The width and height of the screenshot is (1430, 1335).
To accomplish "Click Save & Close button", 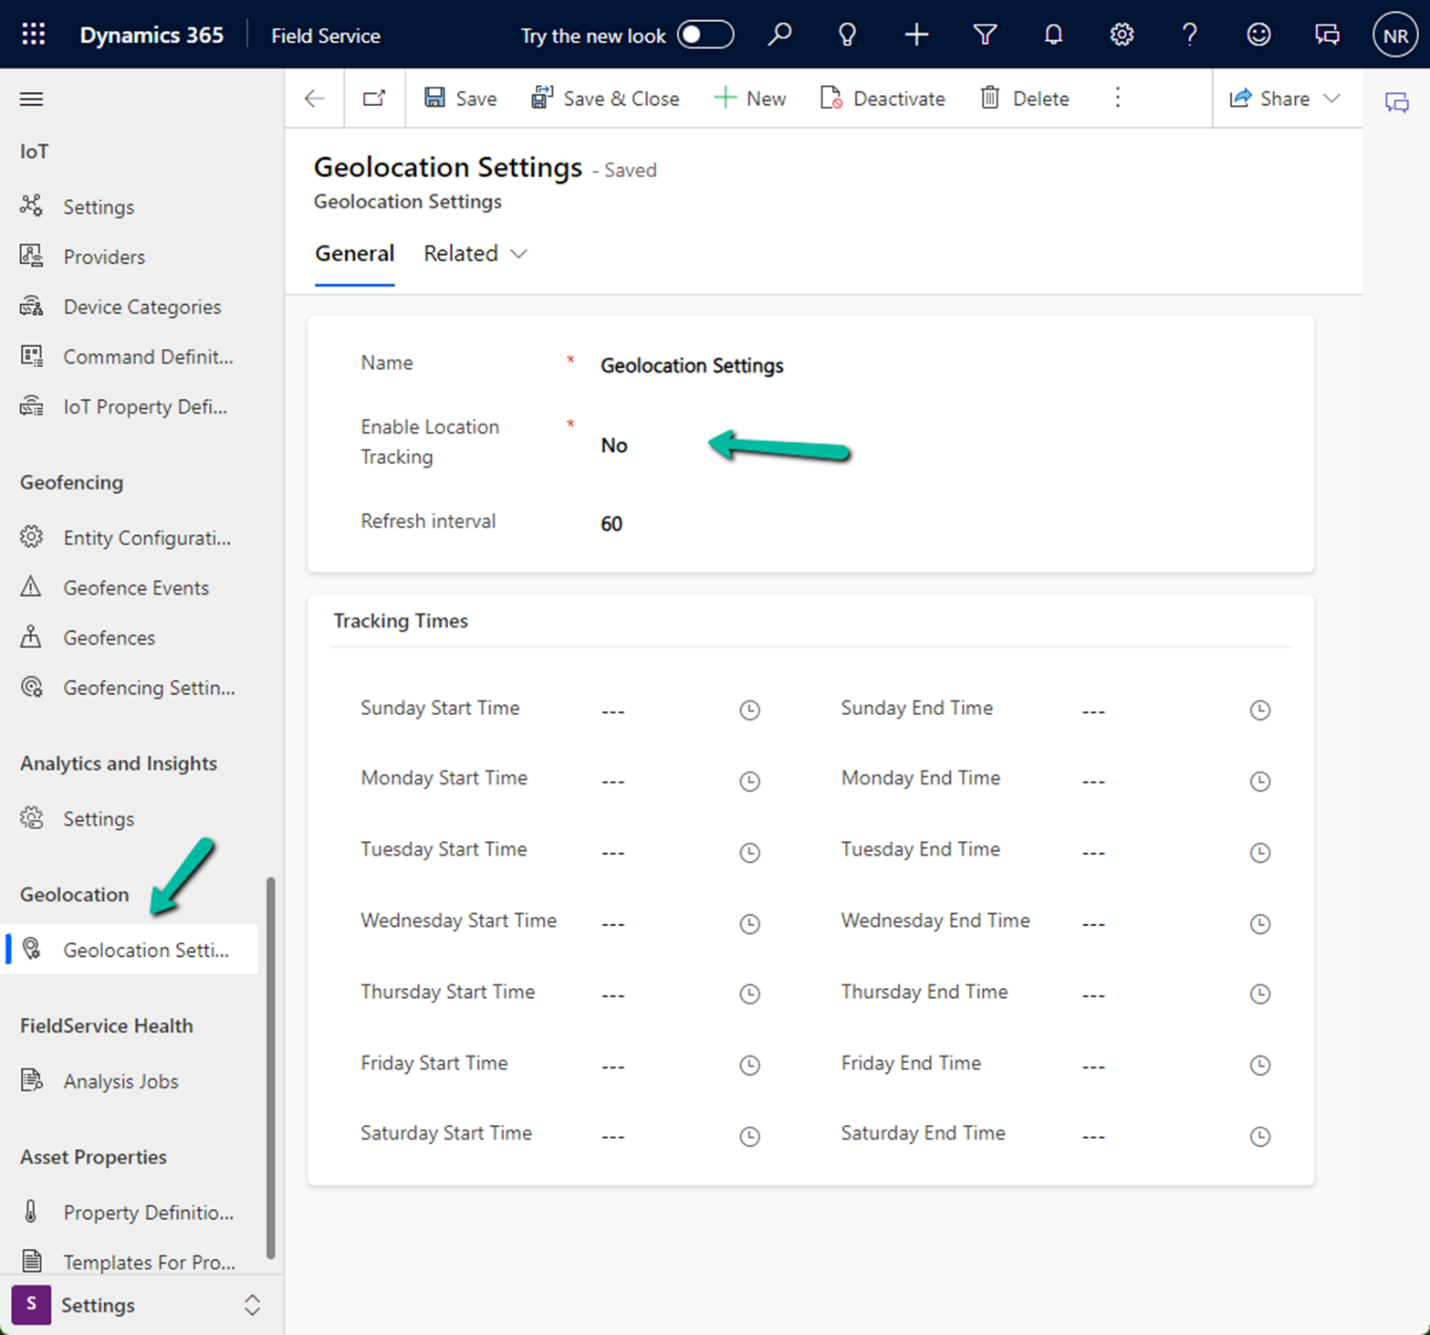I will 605,98.
